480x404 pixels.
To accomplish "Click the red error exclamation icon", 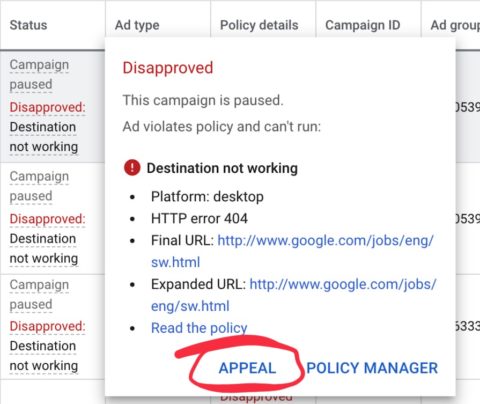I will point(132,168).
